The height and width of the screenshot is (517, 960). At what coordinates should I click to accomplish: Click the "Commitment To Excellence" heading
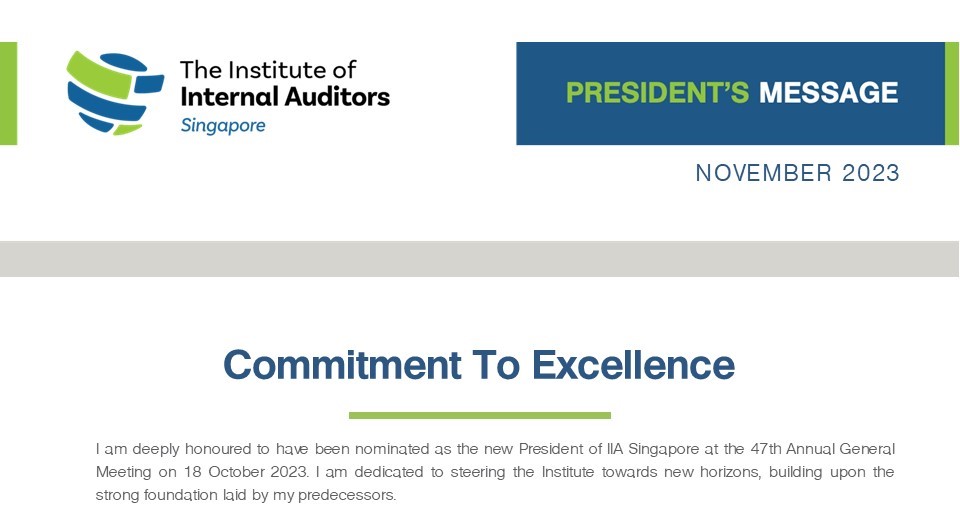tap(479, 364)
